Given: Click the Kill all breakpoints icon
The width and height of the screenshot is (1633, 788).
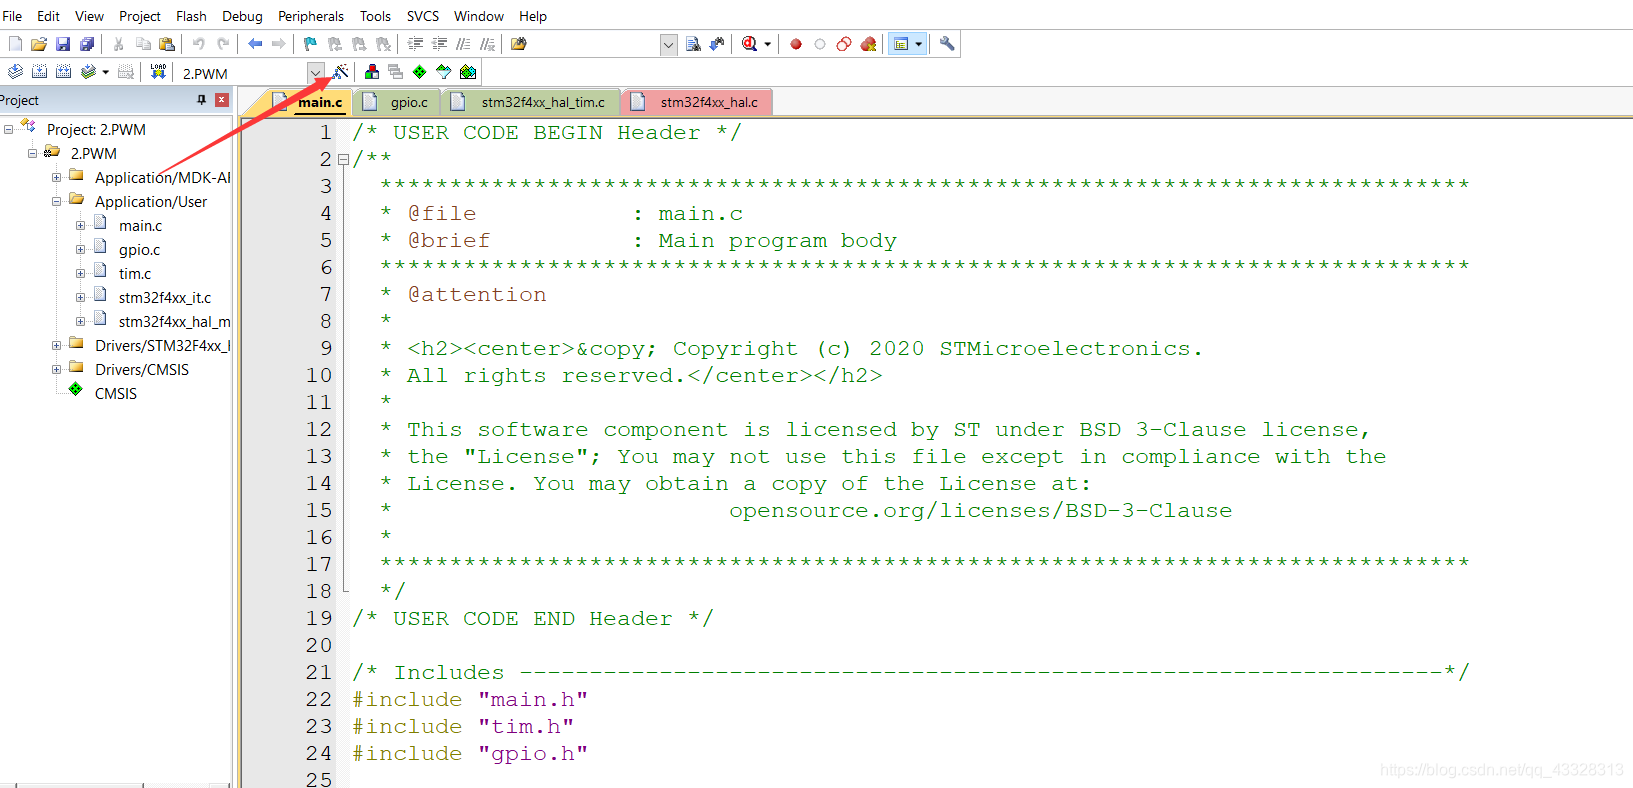Looking at the screenshot, I should pyautogui.click(x=868, y=44).
